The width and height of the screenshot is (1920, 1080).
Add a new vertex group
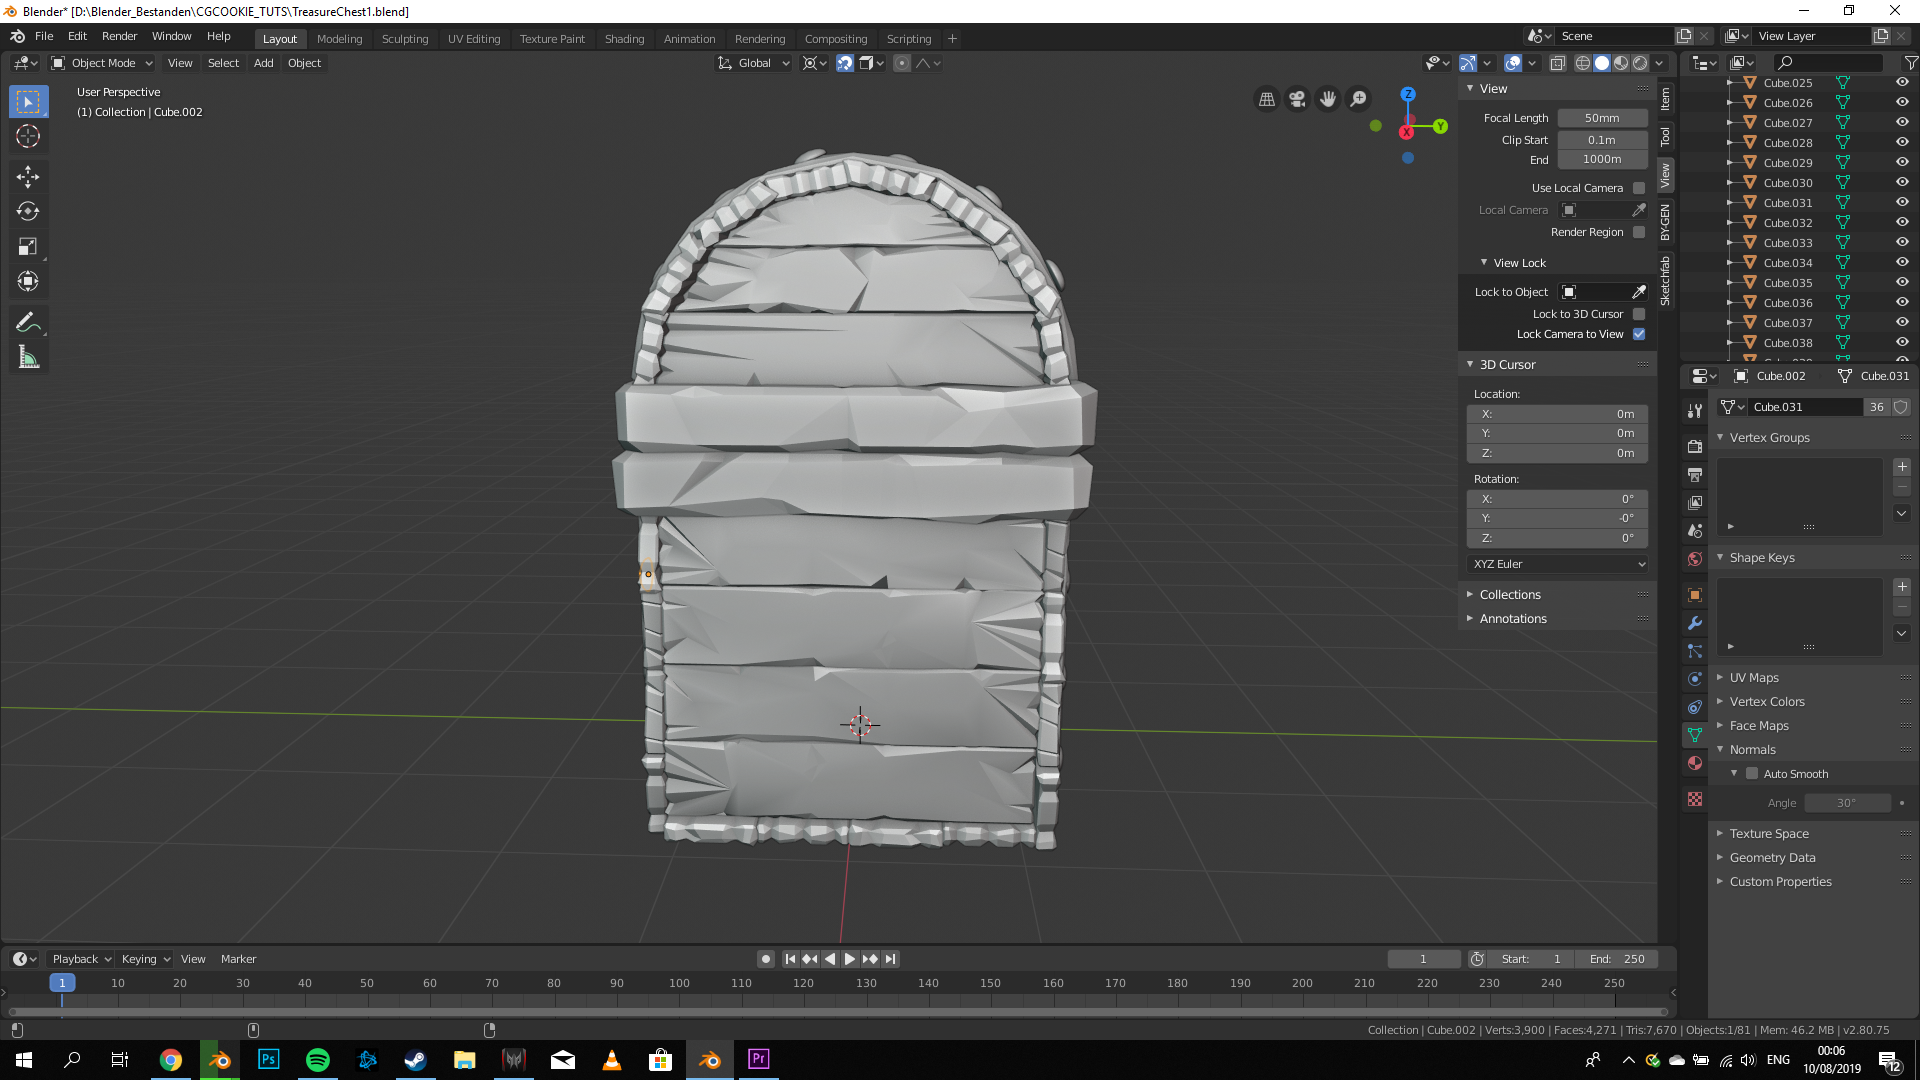1902,467
